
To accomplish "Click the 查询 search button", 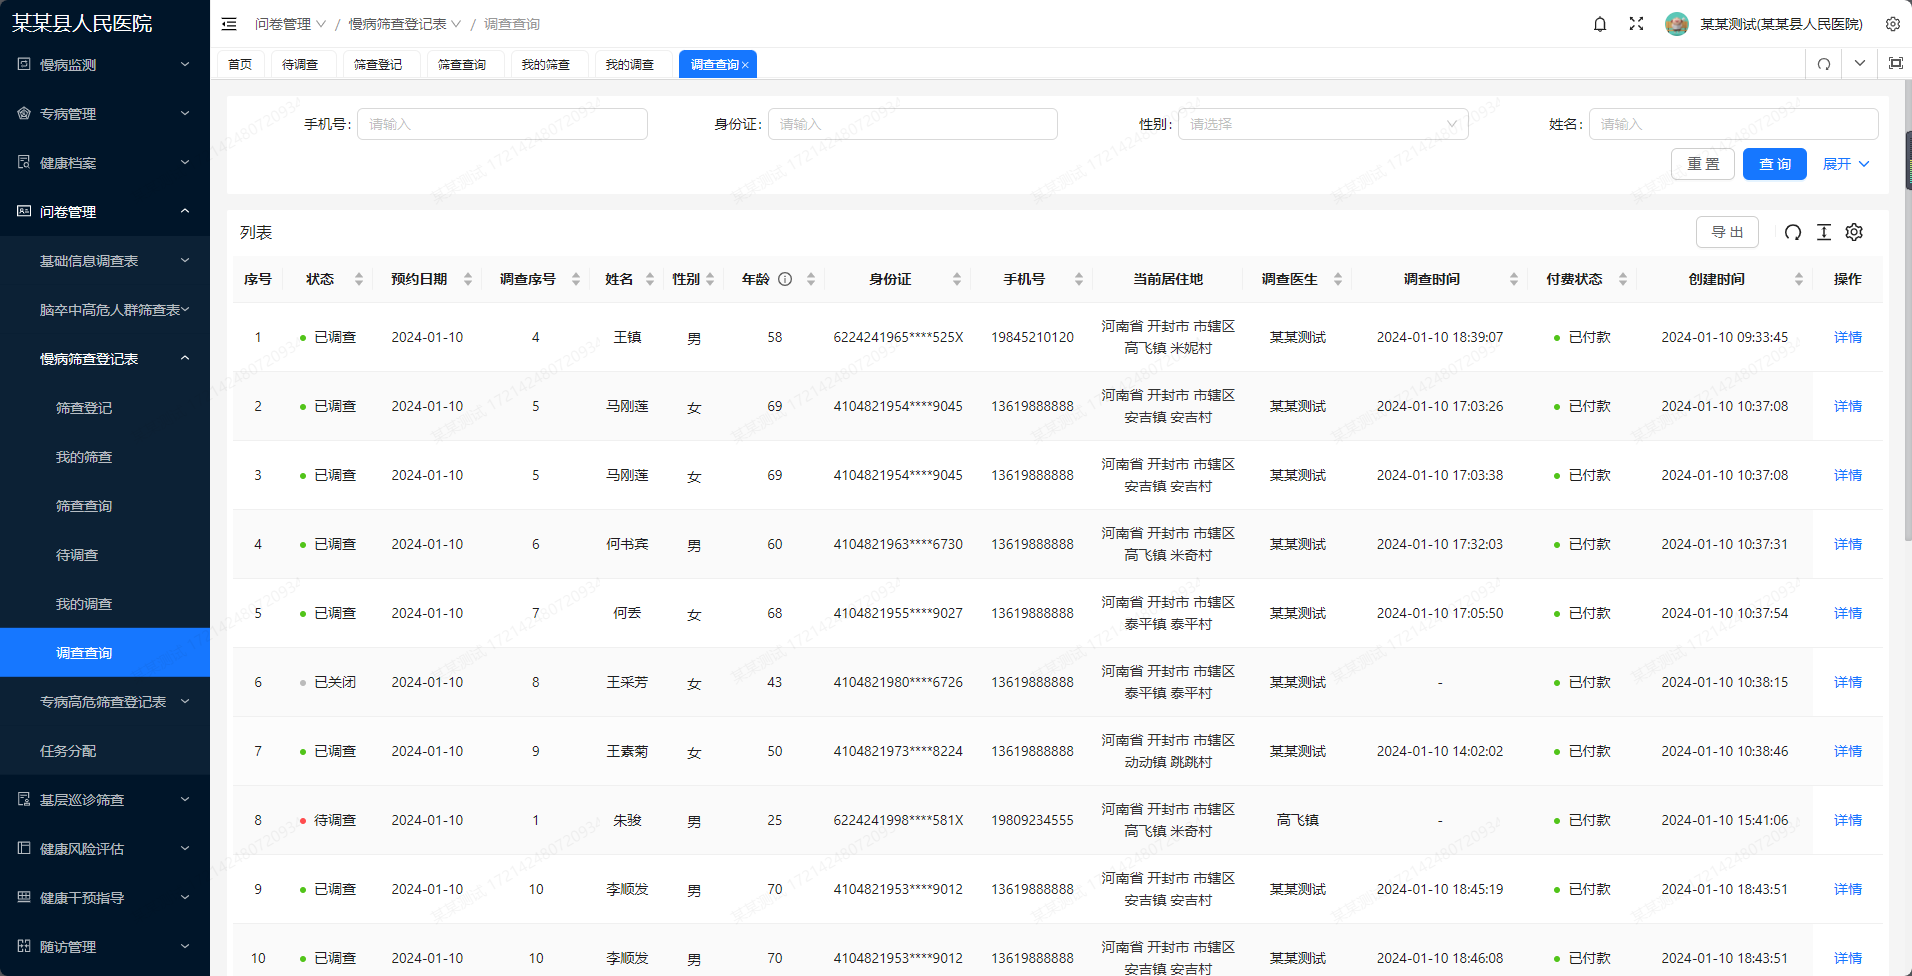I will coord(1775,164).
